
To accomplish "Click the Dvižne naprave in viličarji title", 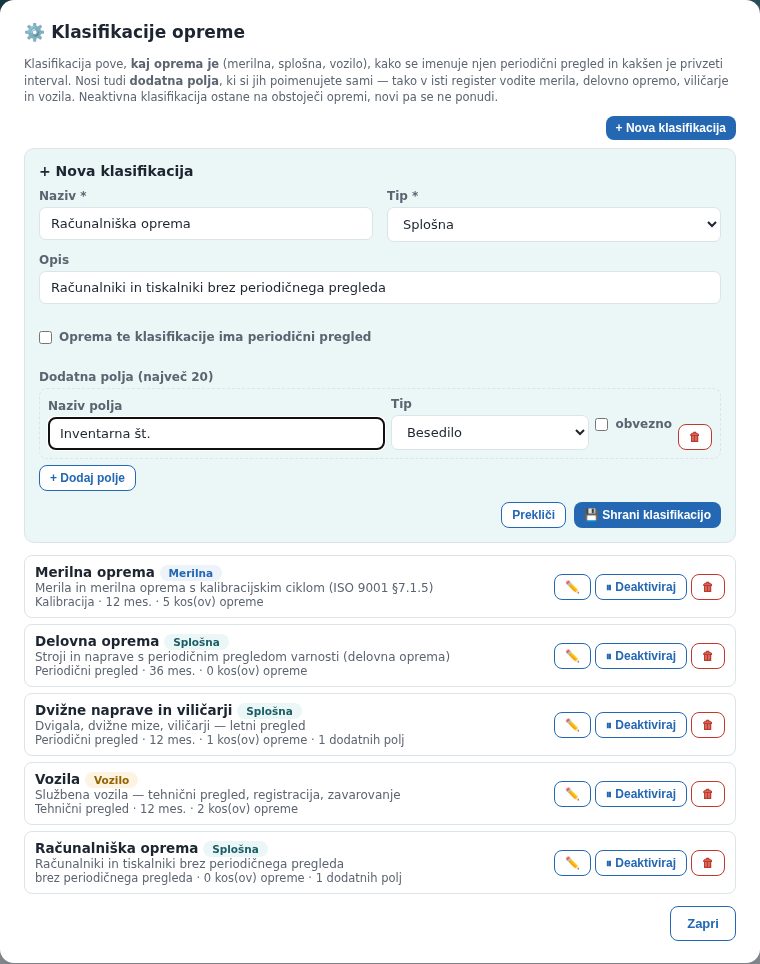I will (133, 710).
